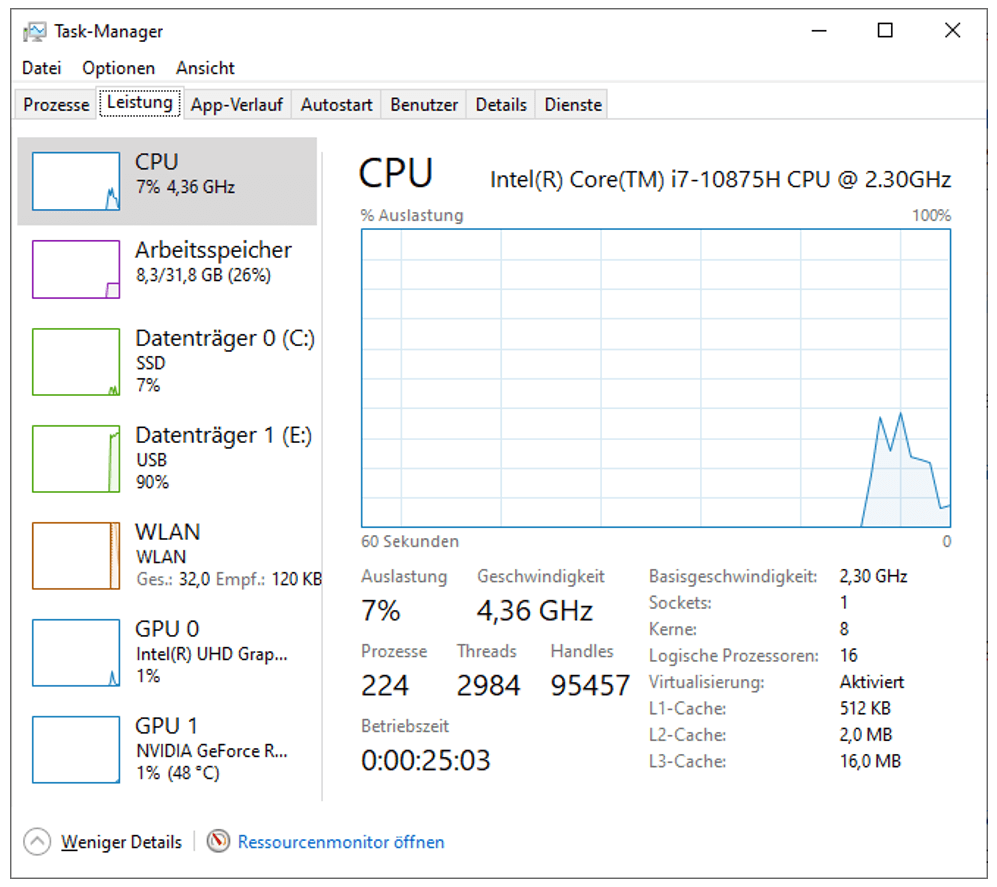The height and width of the screenshot is (887, 997).
Task: Click the Task-Manager title bar icon
Action: point(34,31)
